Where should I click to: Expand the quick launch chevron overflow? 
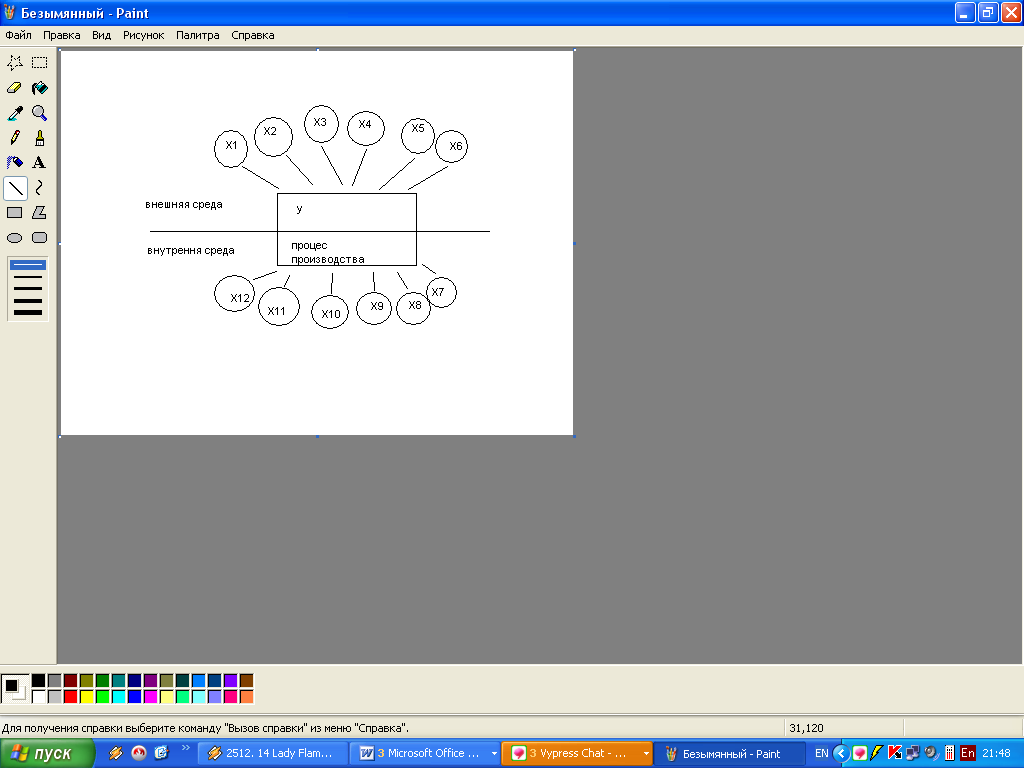185,748
